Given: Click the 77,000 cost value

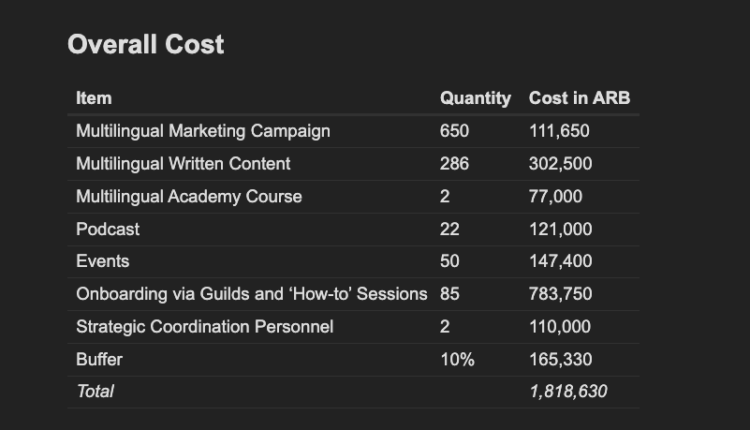Looking at the screenshot, I should [555, 196].
